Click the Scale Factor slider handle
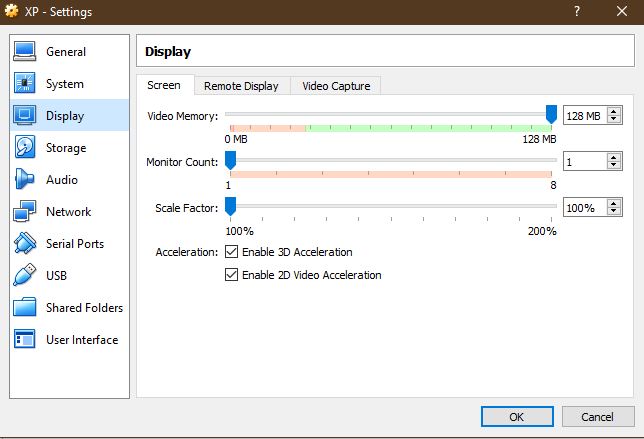This screenshot has width=644, height=439. (x=230, y=206)
